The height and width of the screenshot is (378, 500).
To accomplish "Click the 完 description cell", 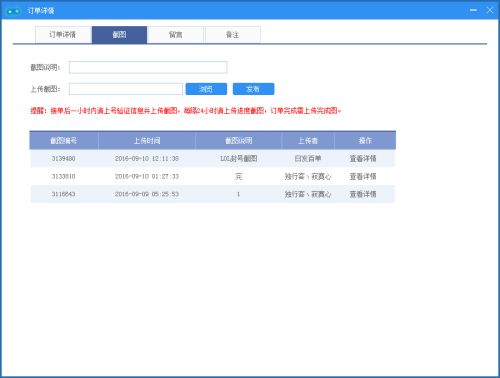I will point(239,176).
